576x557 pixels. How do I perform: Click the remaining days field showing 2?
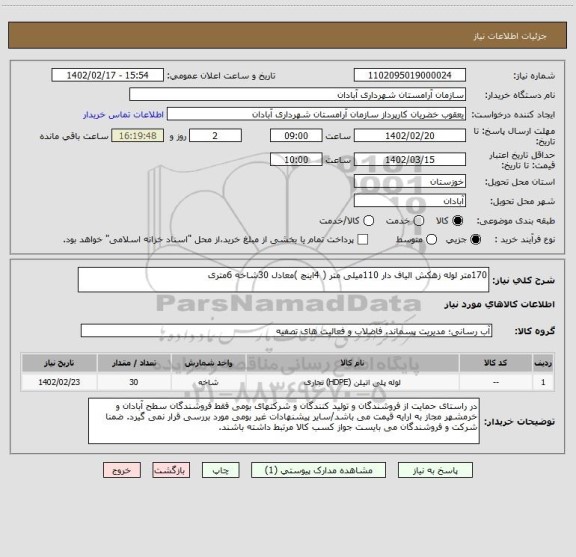click(215, 136)
